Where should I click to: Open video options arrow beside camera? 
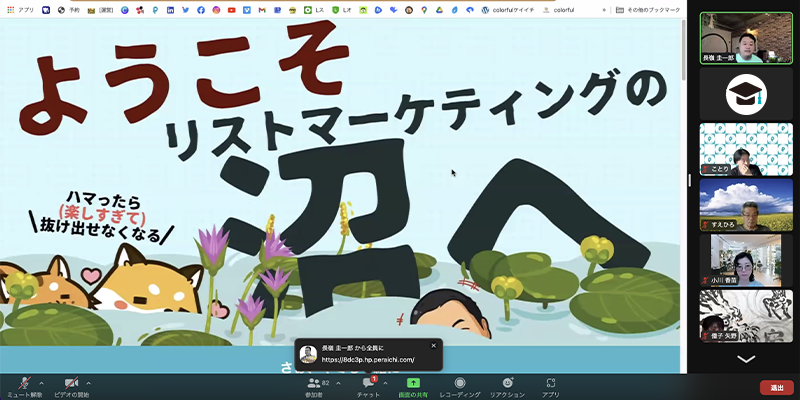click(89, 382)
